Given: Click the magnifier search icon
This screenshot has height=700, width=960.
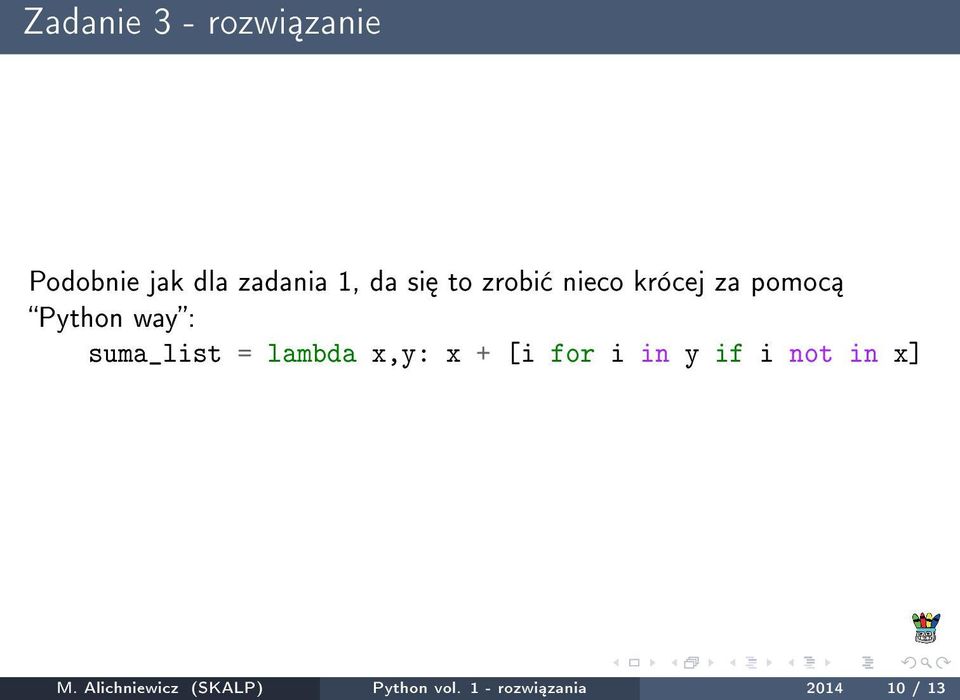Looking at the screenshot, I should (926, 663).
